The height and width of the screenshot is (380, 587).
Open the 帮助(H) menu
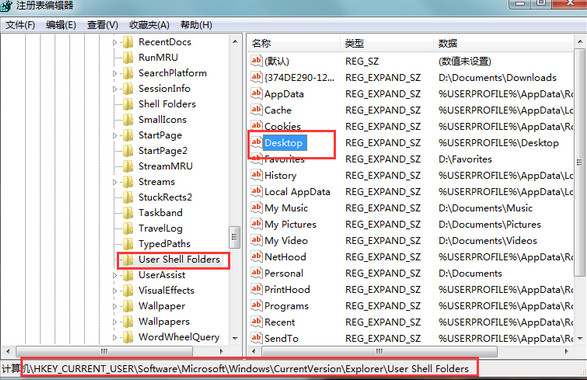(x=197, y=25)
